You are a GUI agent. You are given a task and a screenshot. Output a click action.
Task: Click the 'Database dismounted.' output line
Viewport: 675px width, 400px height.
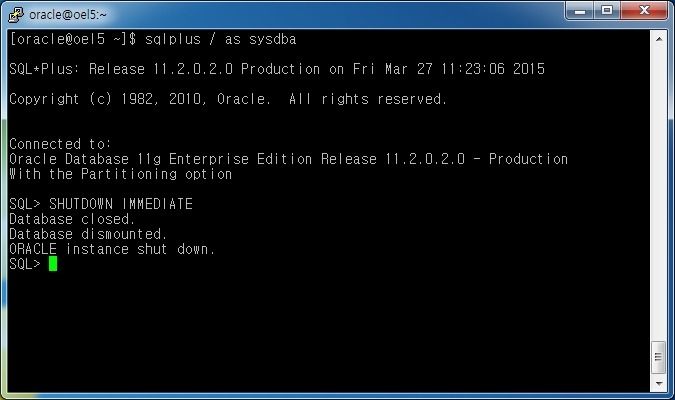point(88,234)
